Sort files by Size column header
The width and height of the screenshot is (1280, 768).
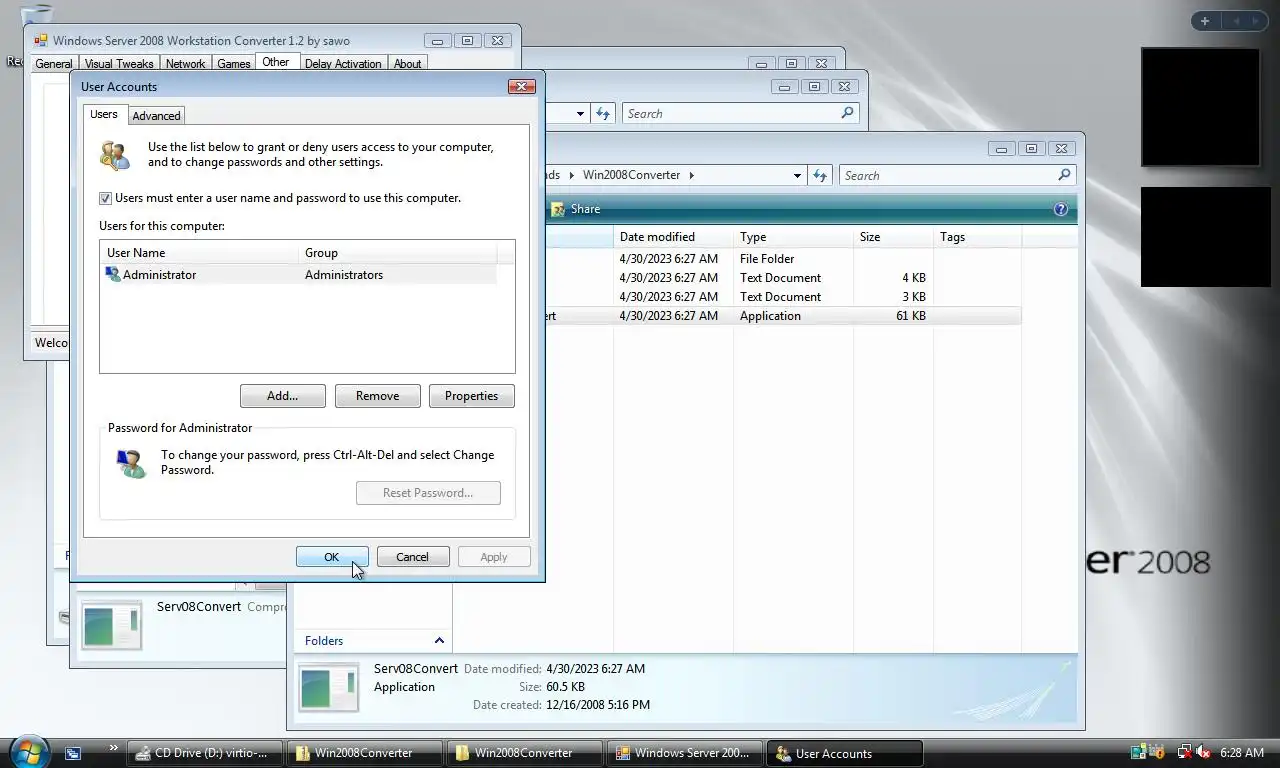[893, 237]
